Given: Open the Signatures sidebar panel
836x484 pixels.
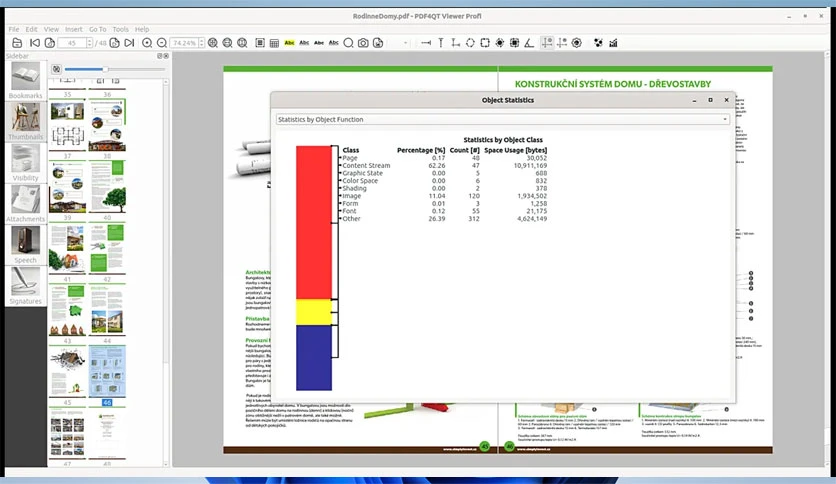Looking at the screenshot, I should [x=26, y=286].
